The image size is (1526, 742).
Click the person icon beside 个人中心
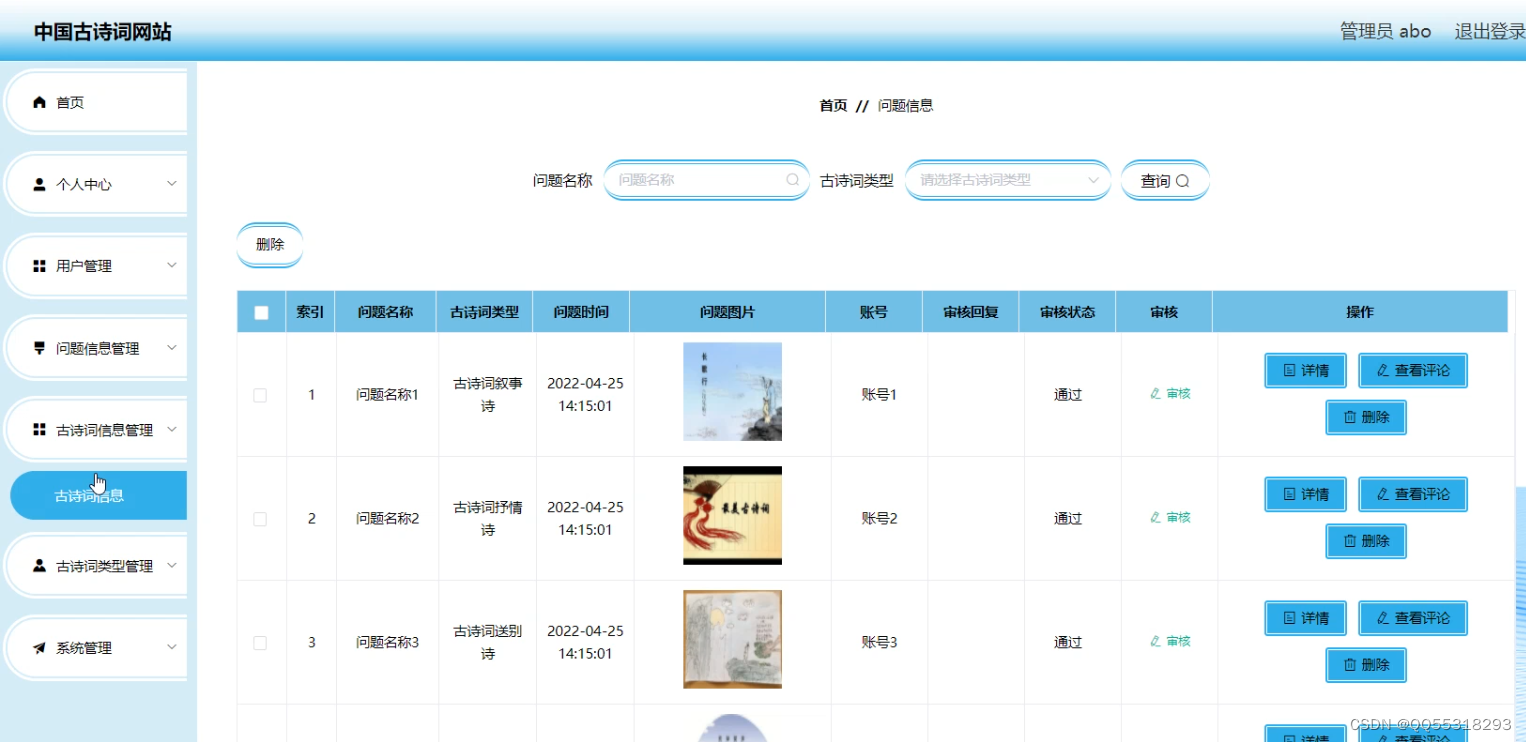pos(40,184)
